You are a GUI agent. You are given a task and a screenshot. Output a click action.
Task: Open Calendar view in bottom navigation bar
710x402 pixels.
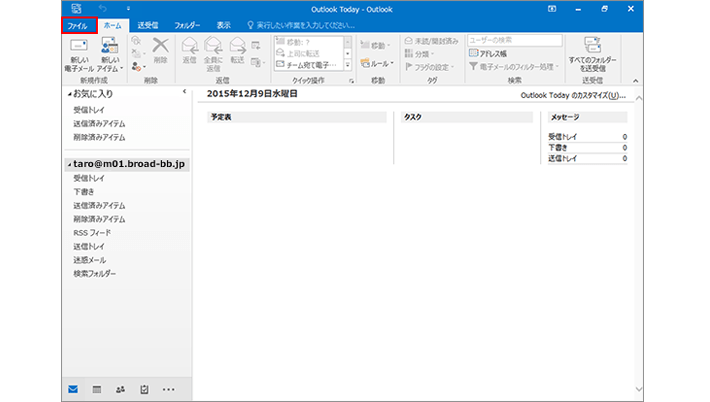[x=97, y=389]
